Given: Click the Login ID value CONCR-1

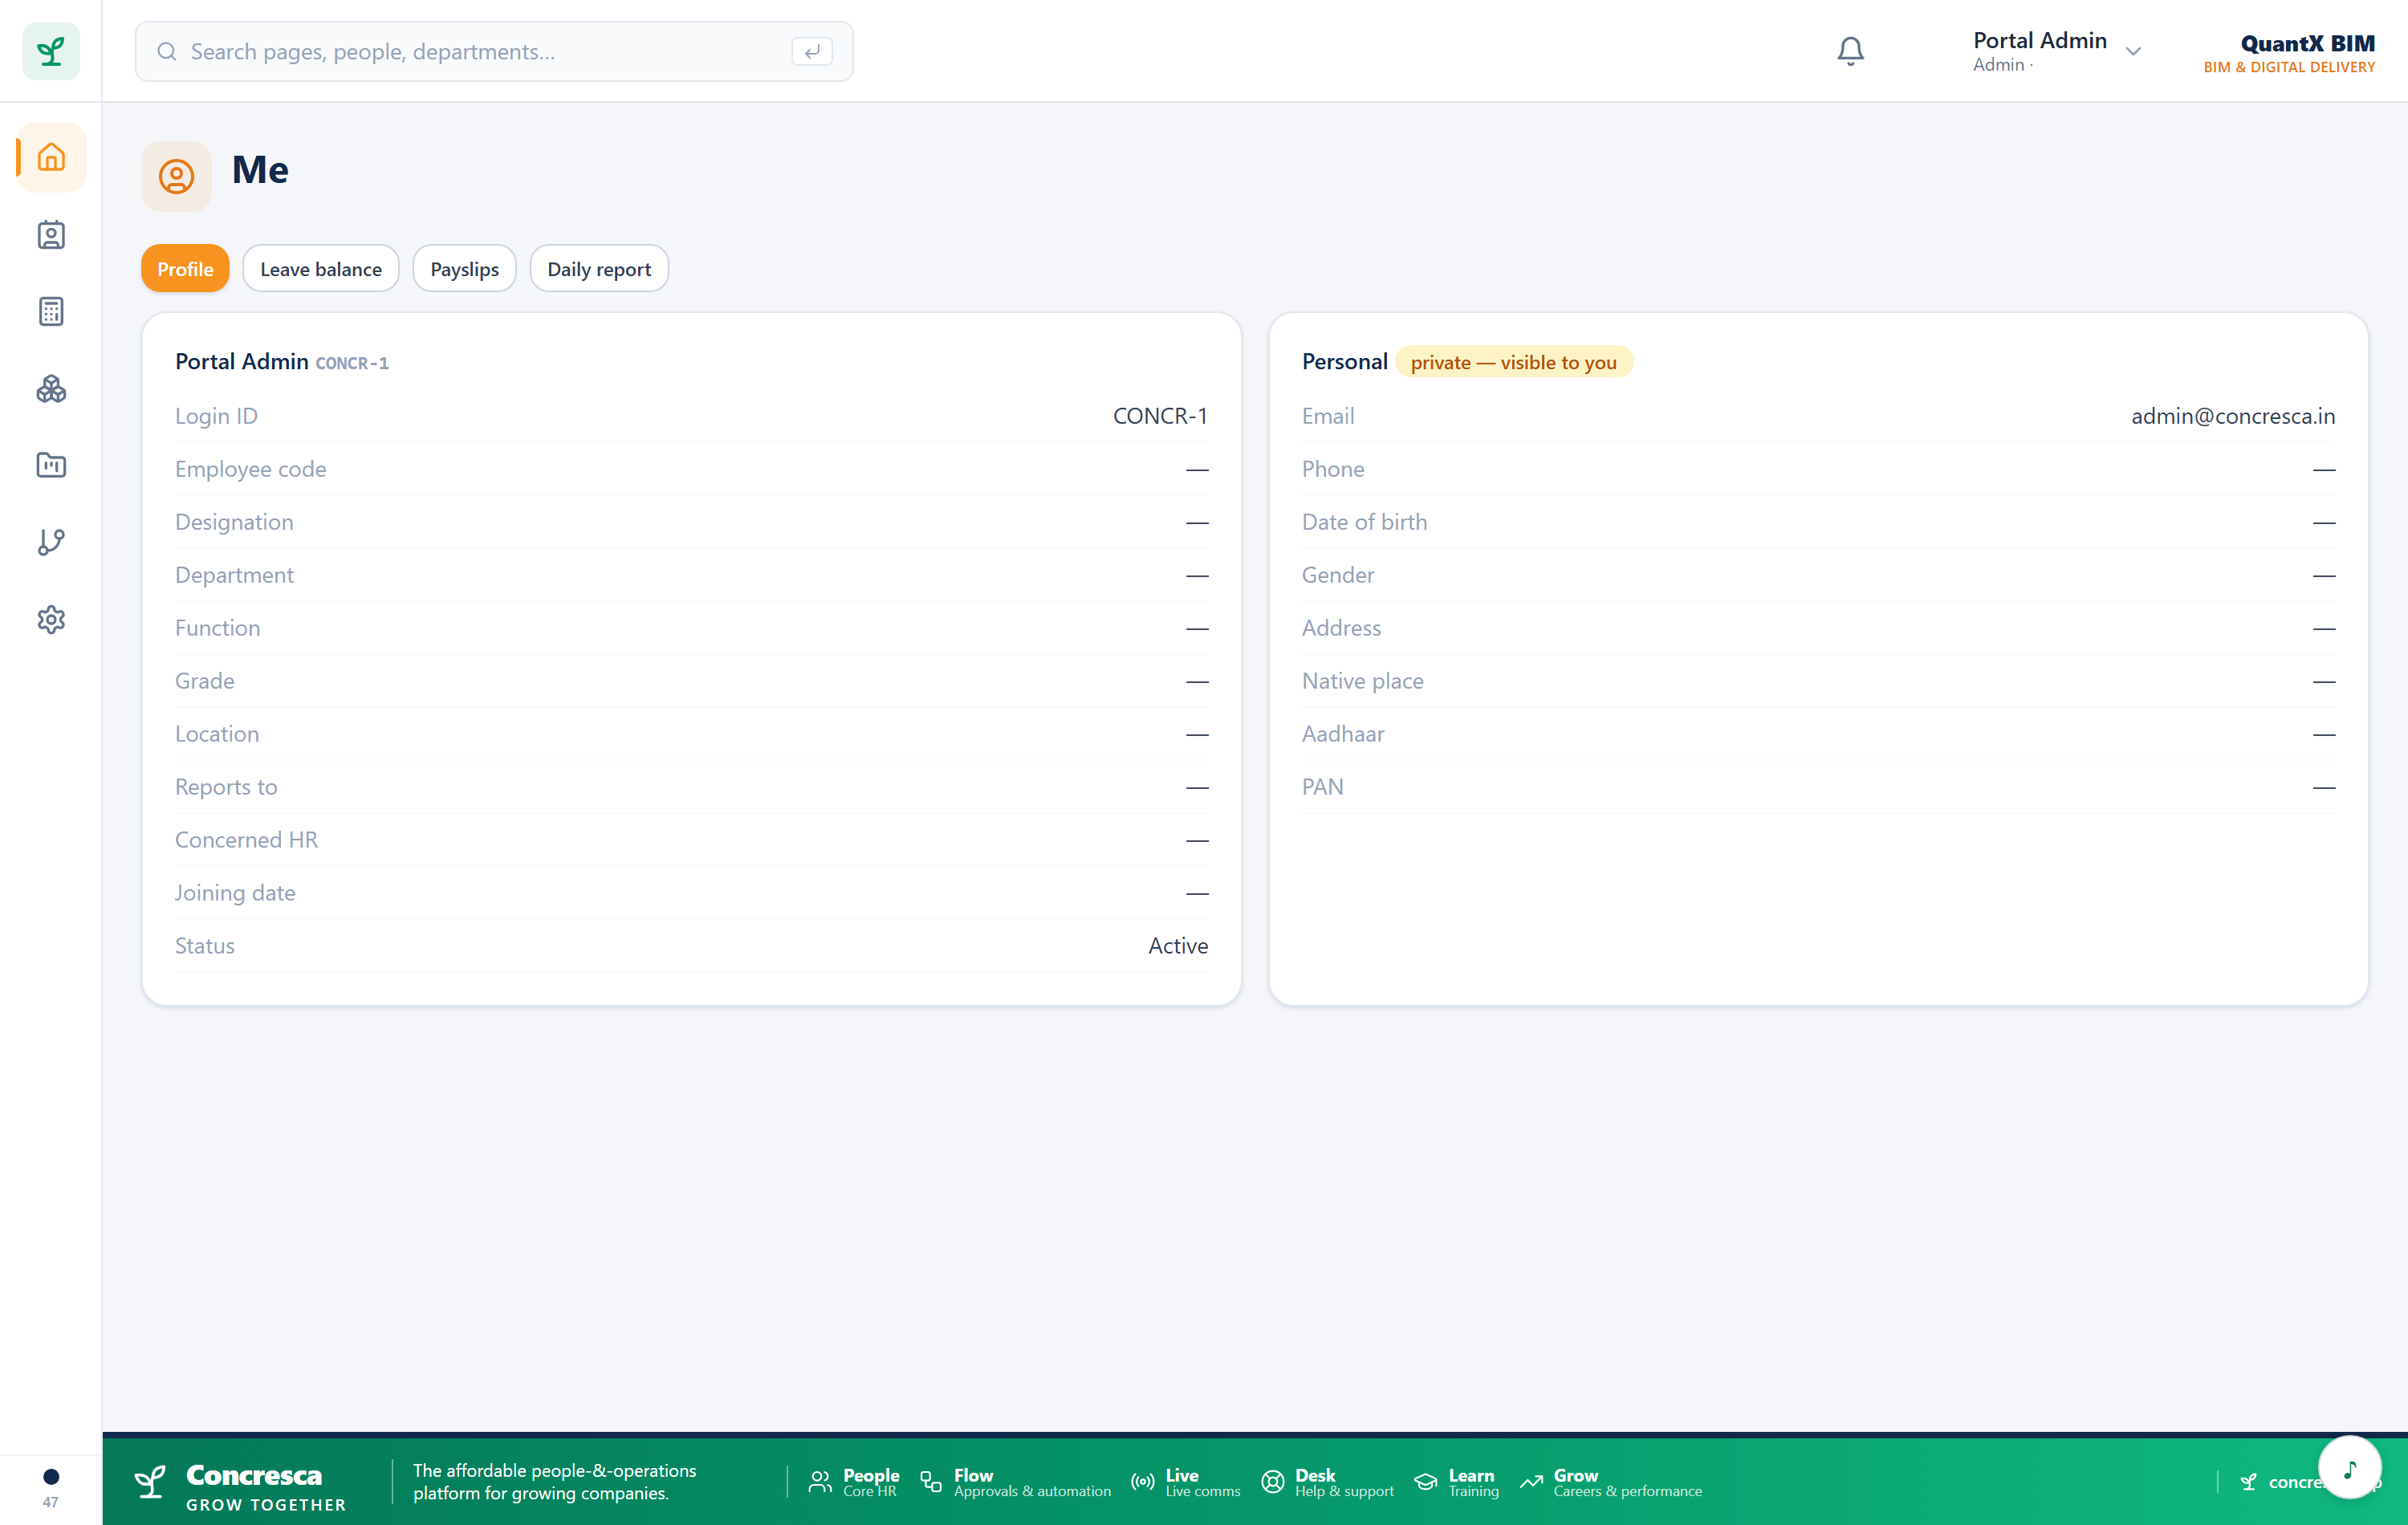Looking at the screenshot, I should click(1160, 416).
